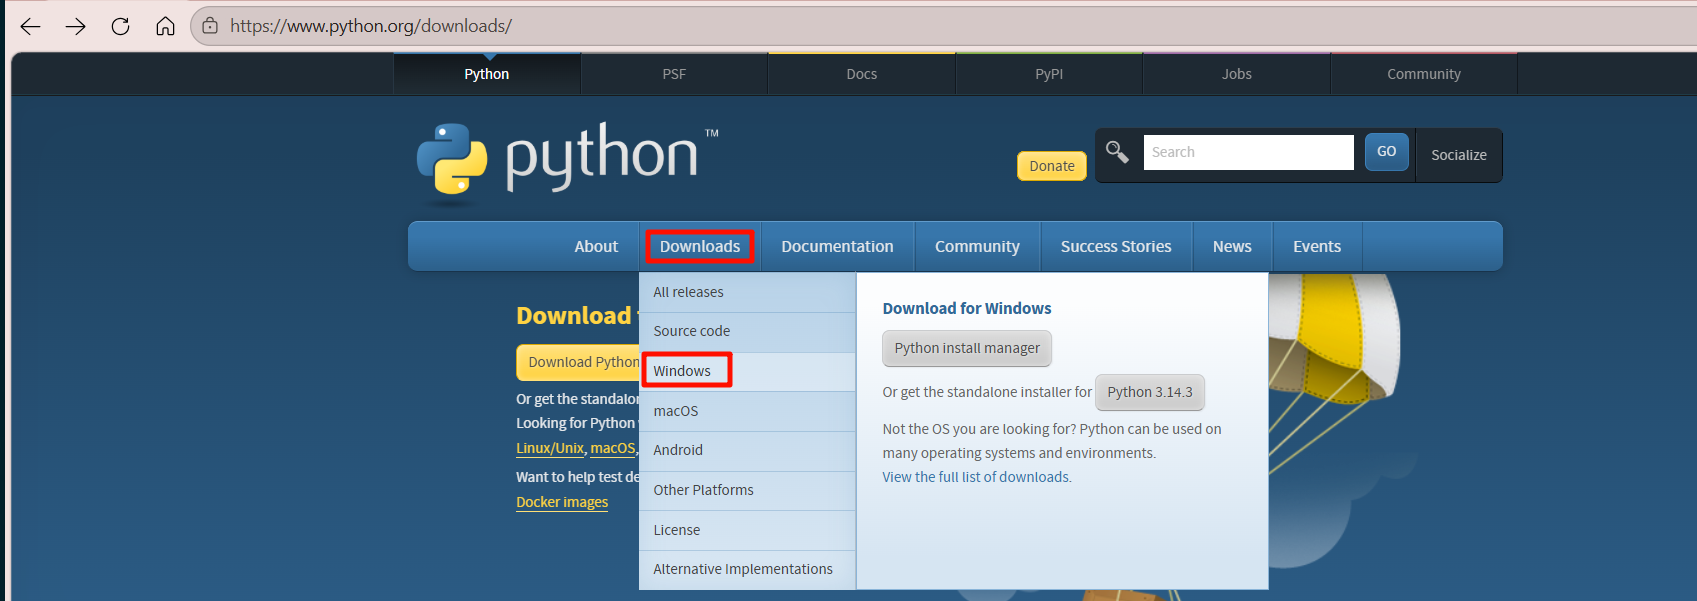View site info lock icon in address bar
The height and width of the screenshot is (601, 1697).
coord(210,26)
